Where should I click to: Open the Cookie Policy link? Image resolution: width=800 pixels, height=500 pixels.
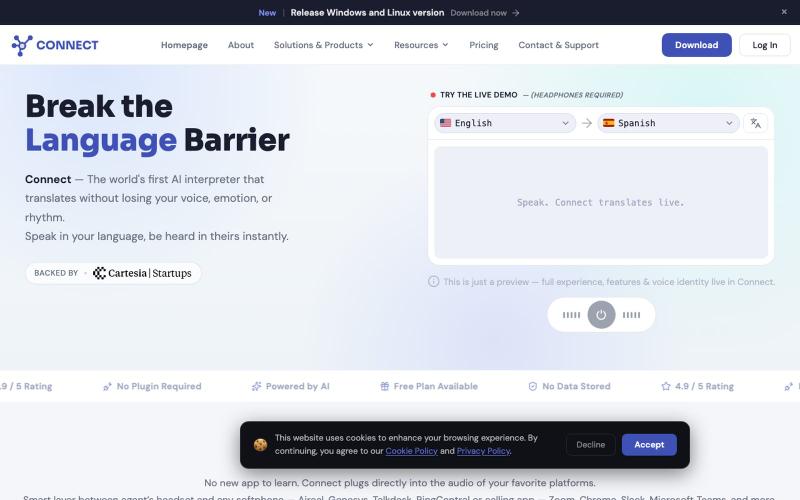[x=411, y=451]
